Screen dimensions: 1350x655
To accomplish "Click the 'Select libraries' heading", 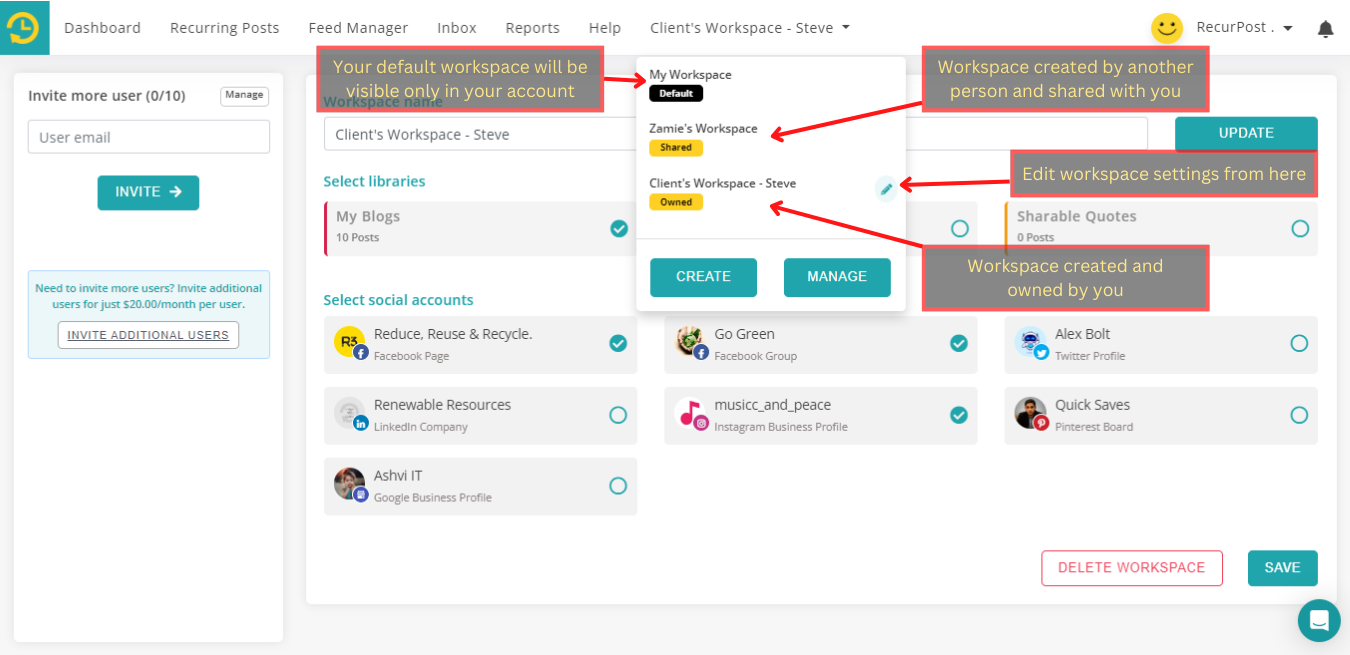I will [374, 181].
